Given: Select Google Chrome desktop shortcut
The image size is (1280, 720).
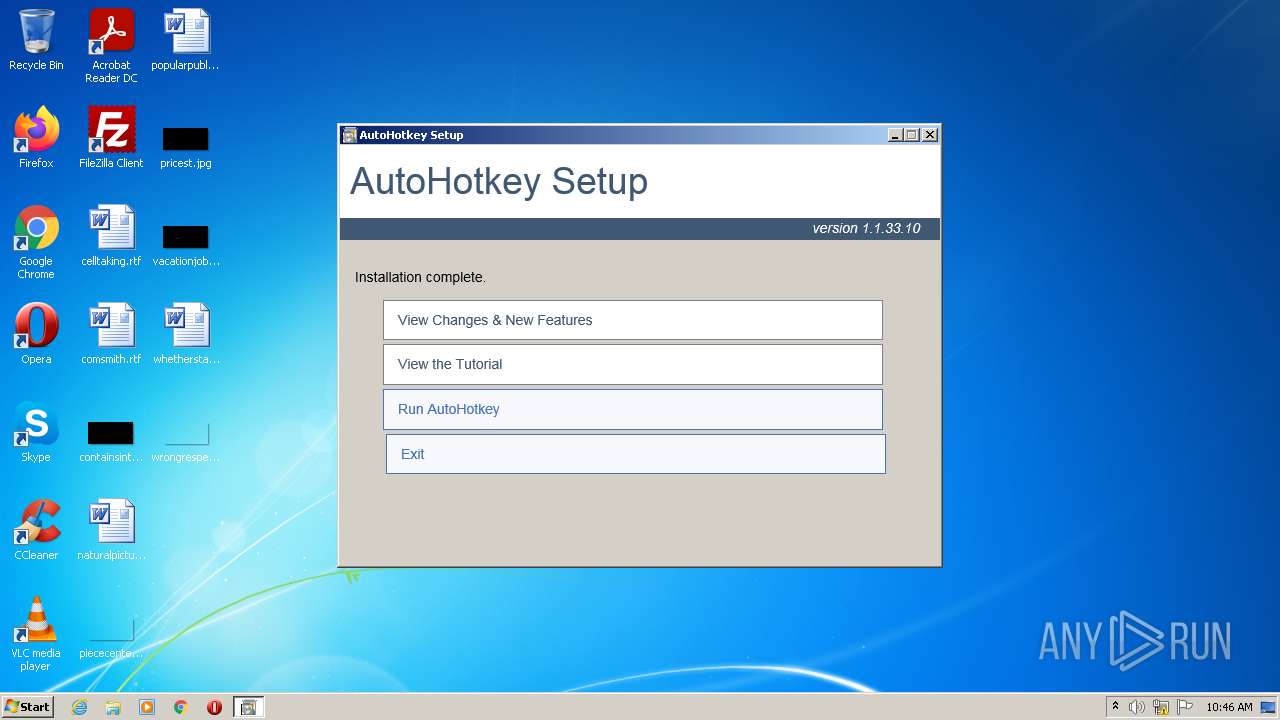Looking at the screenshot, I should [x=36, y=242].
